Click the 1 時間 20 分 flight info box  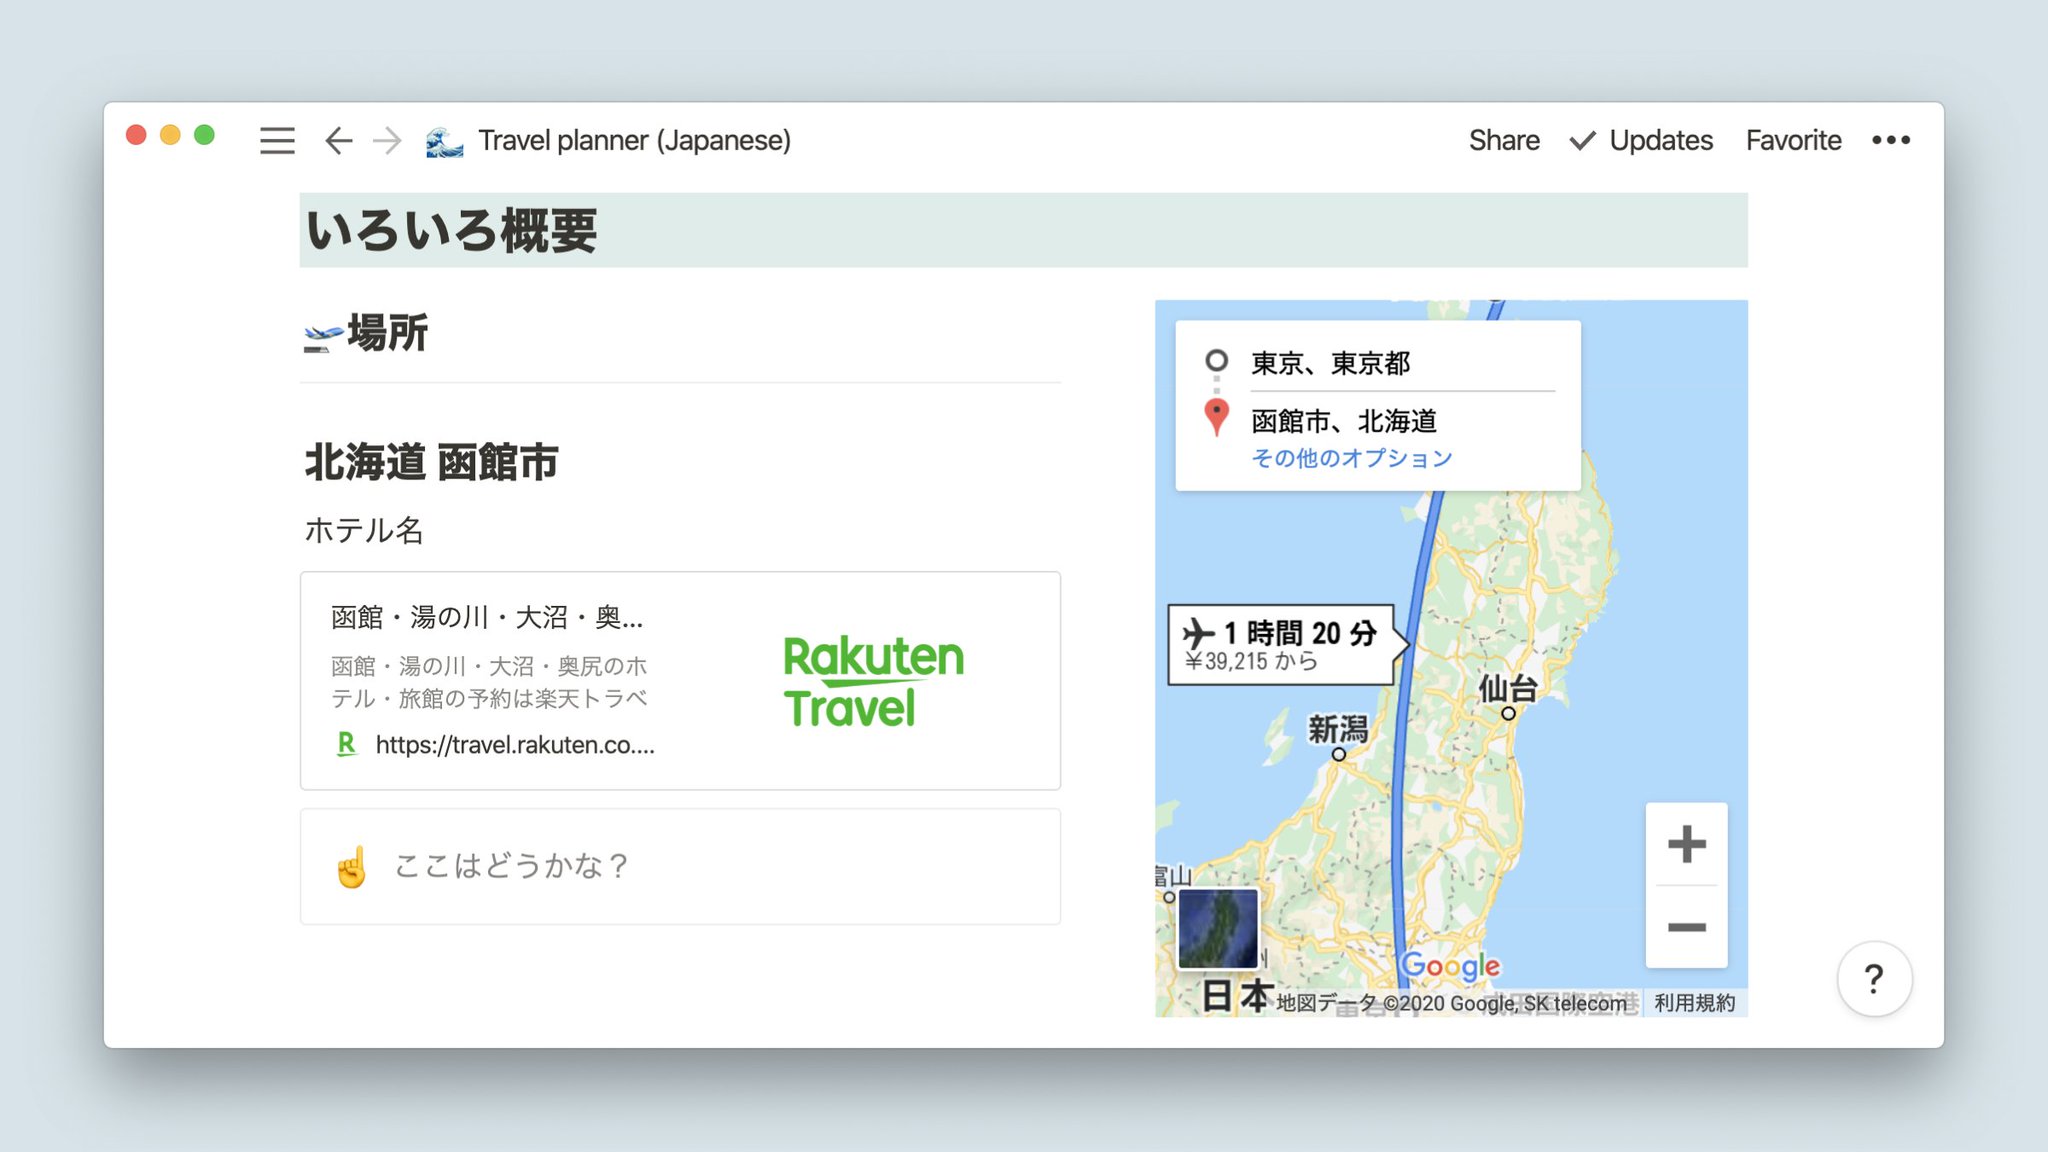(x=1281, y=644)
